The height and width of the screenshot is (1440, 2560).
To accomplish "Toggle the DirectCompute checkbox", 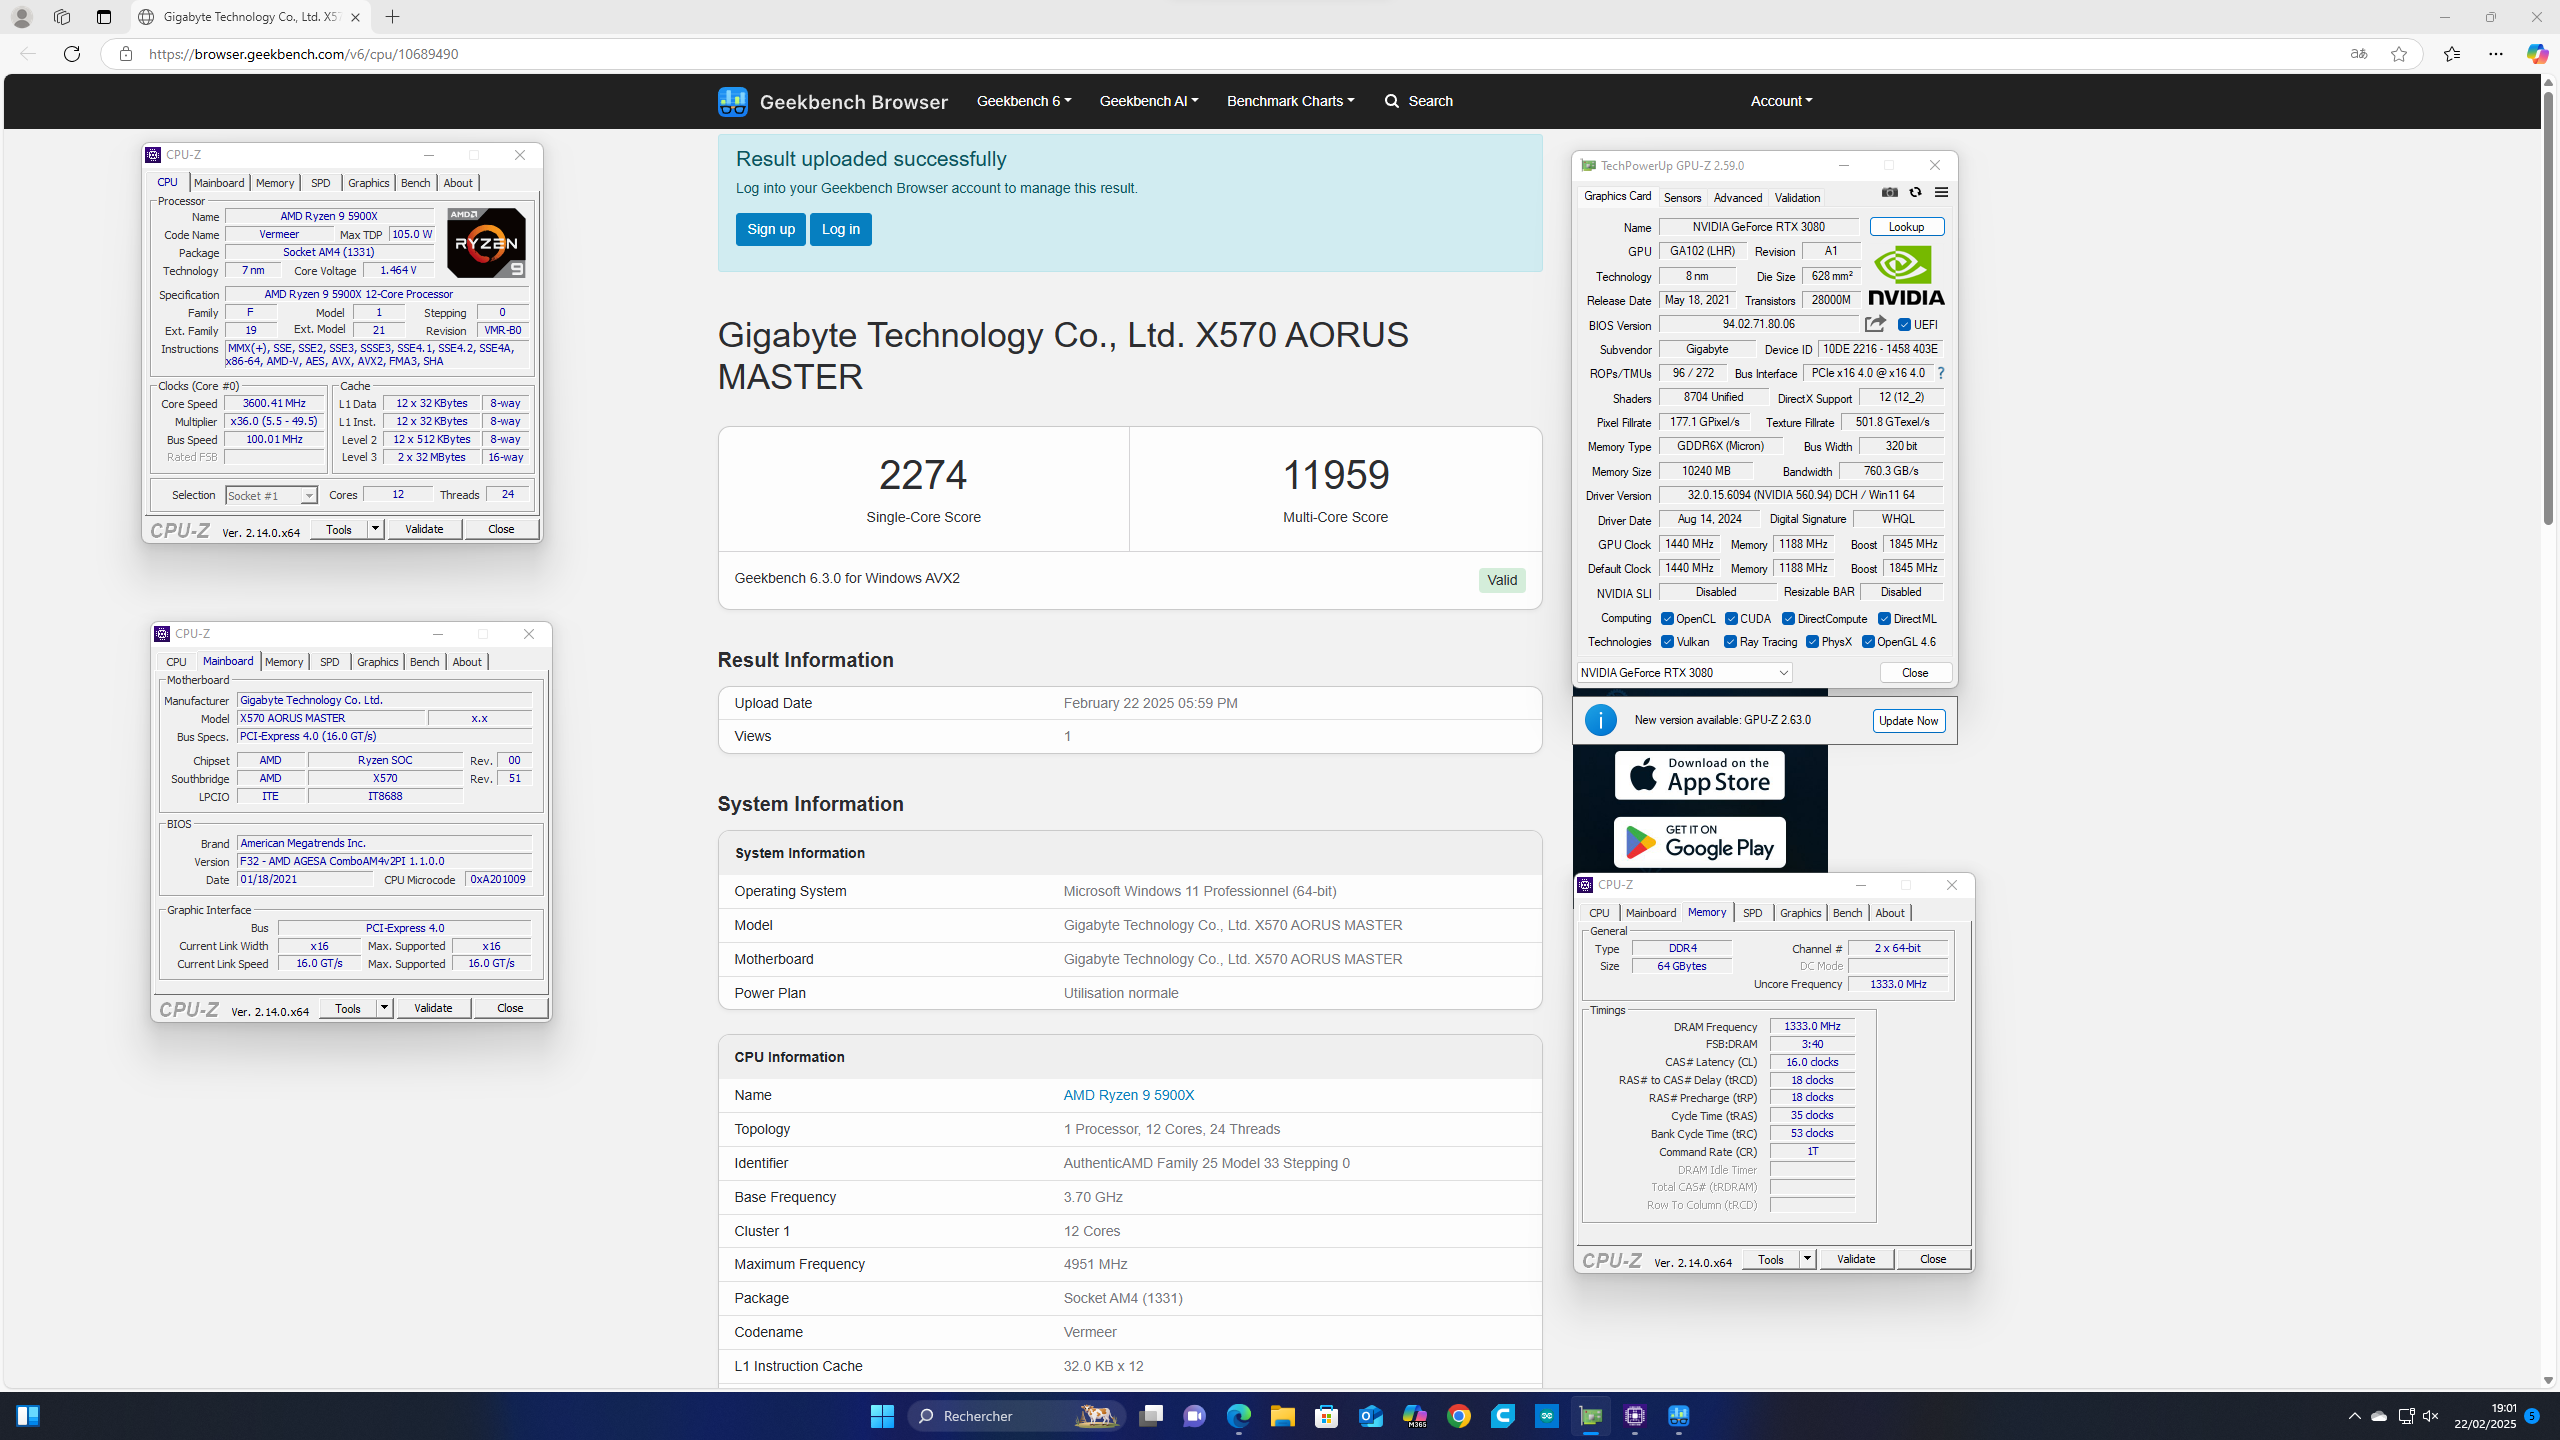I will [1788, 619].
